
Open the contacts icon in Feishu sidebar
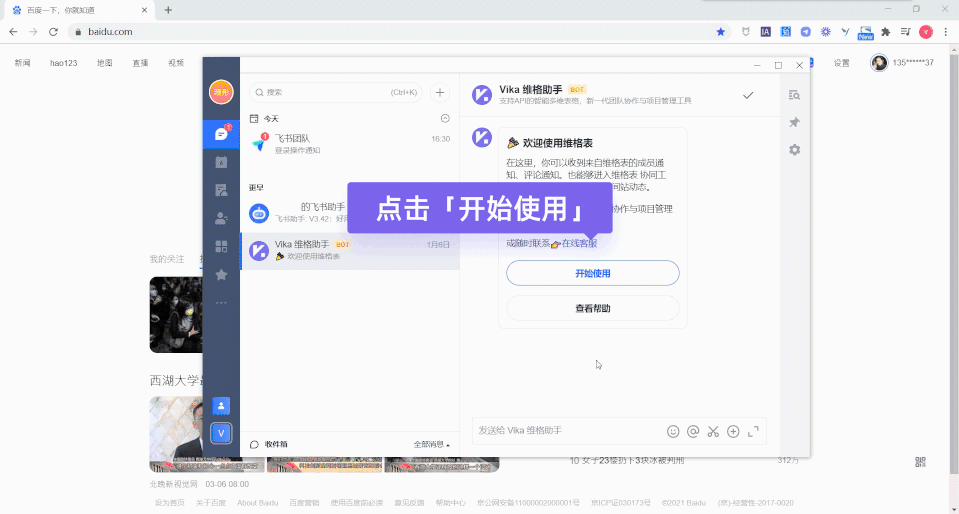(221, 218)
